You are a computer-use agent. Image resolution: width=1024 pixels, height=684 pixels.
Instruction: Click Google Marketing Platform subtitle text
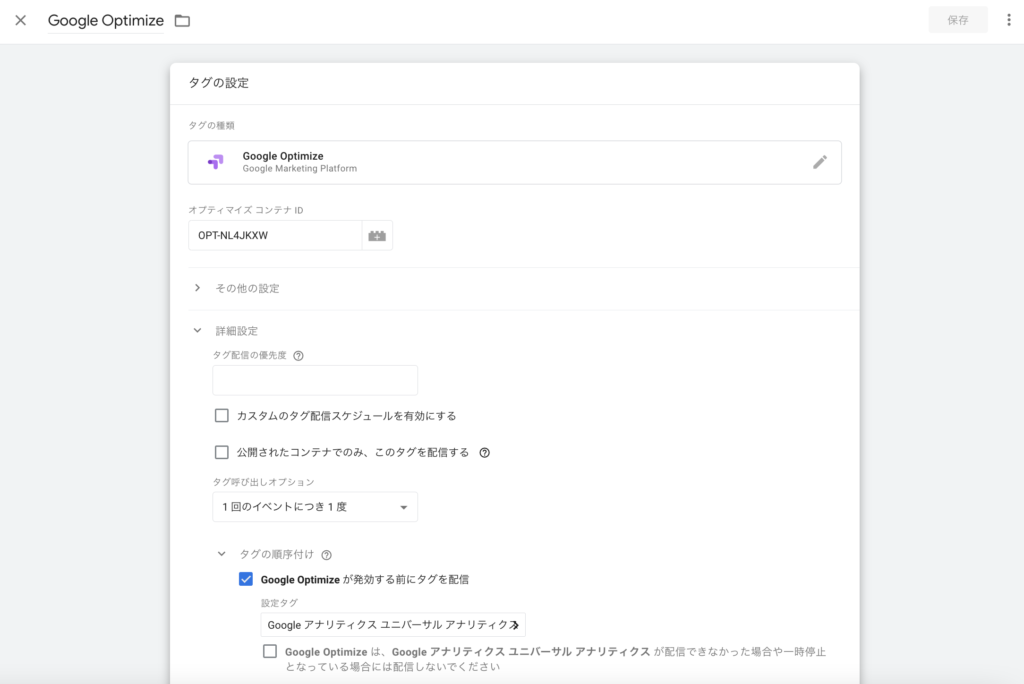click(x=300, y=169)
